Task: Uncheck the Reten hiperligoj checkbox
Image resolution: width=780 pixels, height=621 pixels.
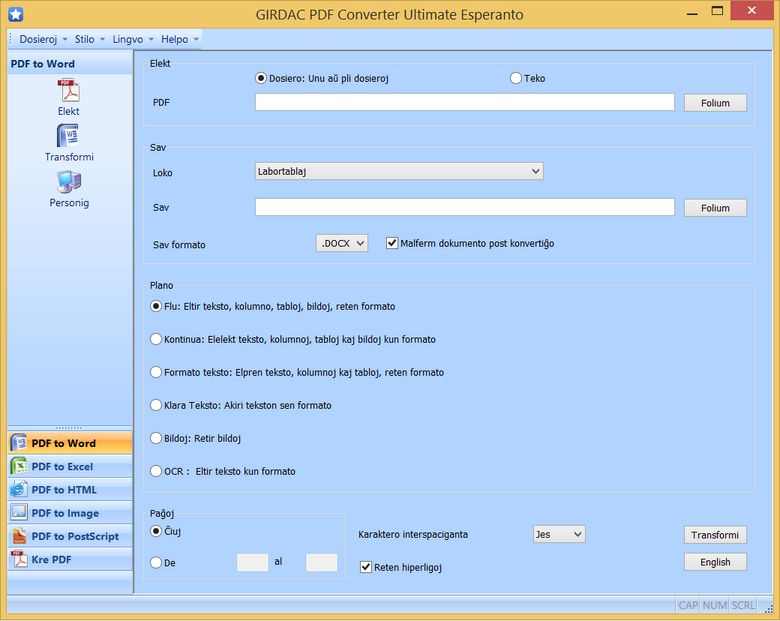Action: pyautogui.click(x=366, y=567)
